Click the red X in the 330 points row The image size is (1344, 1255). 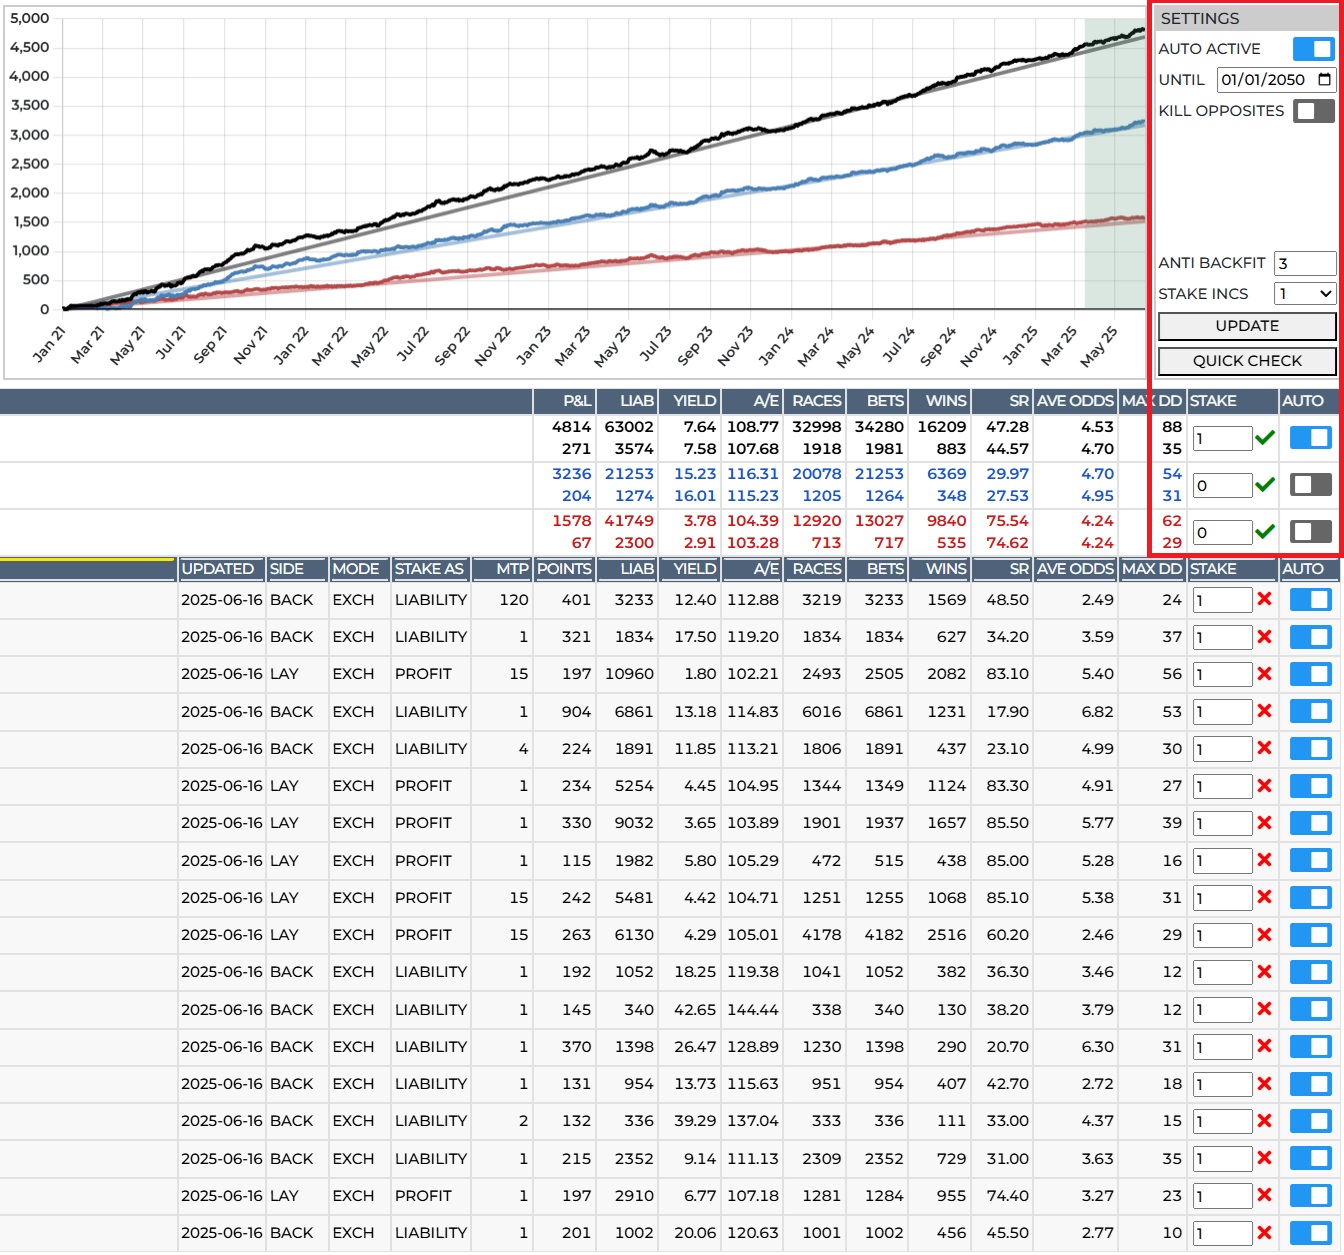(x=1264, y=823)
